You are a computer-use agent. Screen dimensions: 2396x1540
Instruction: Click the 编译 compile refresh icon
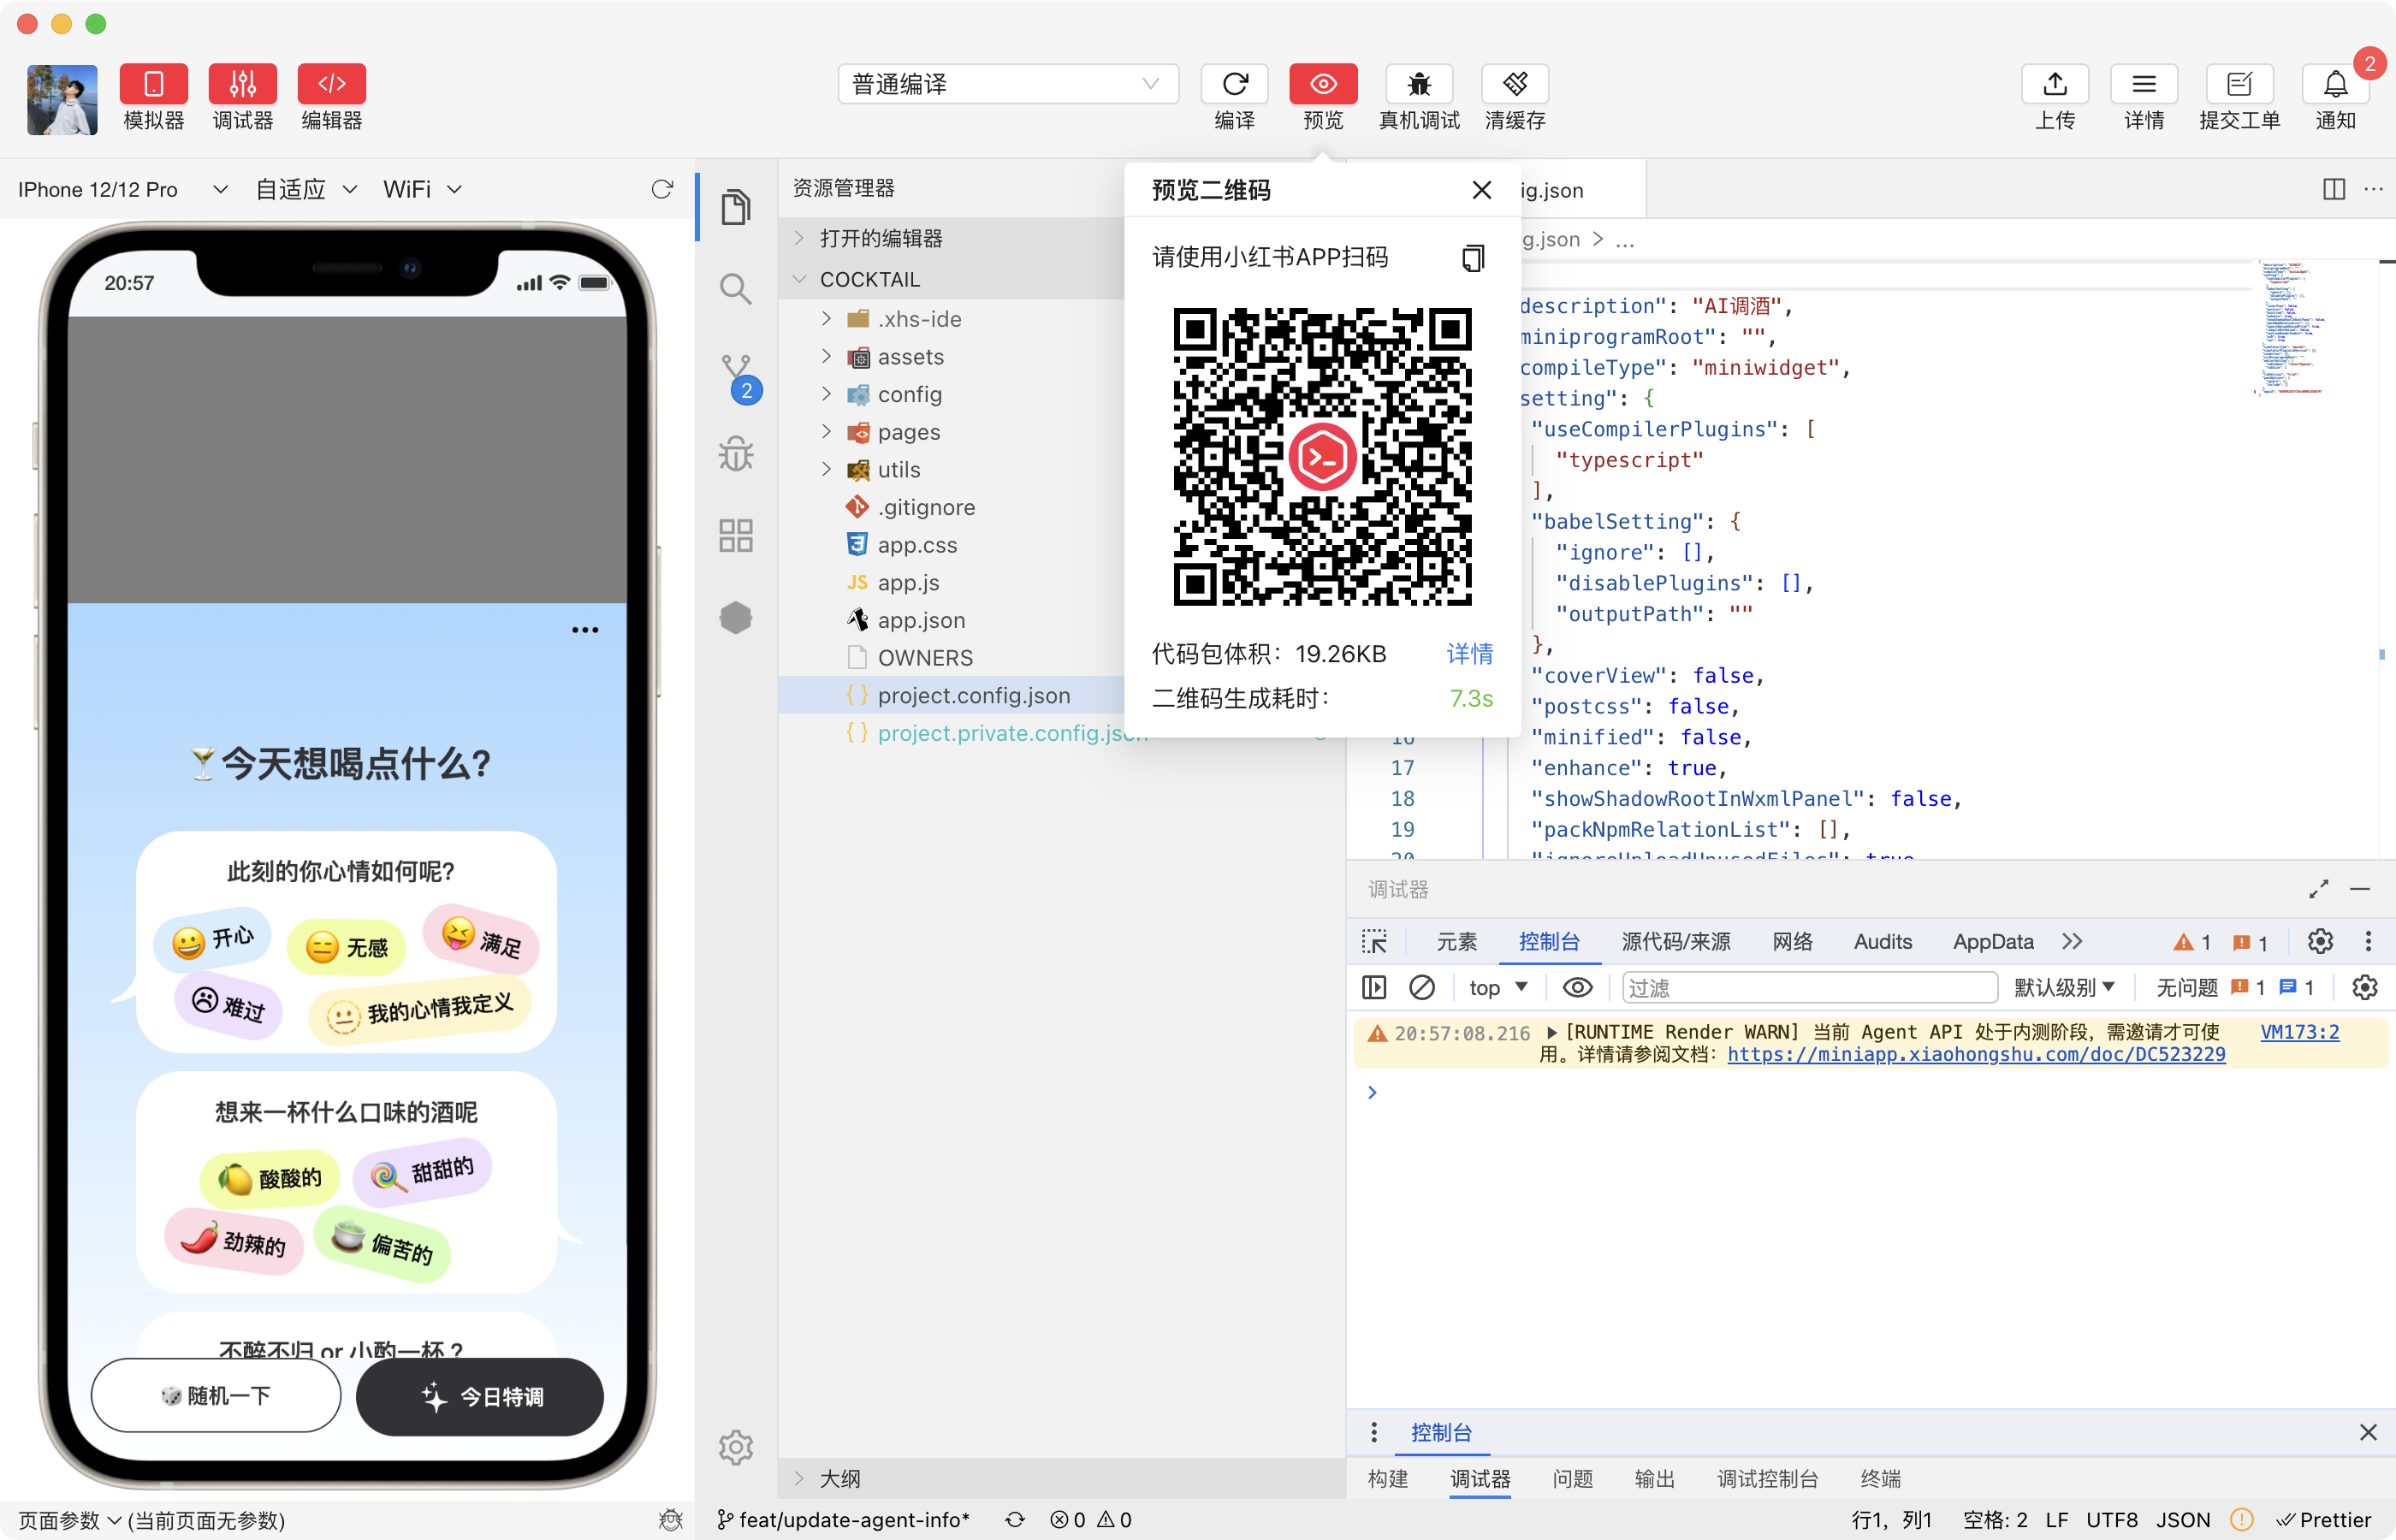[1234, 84]
